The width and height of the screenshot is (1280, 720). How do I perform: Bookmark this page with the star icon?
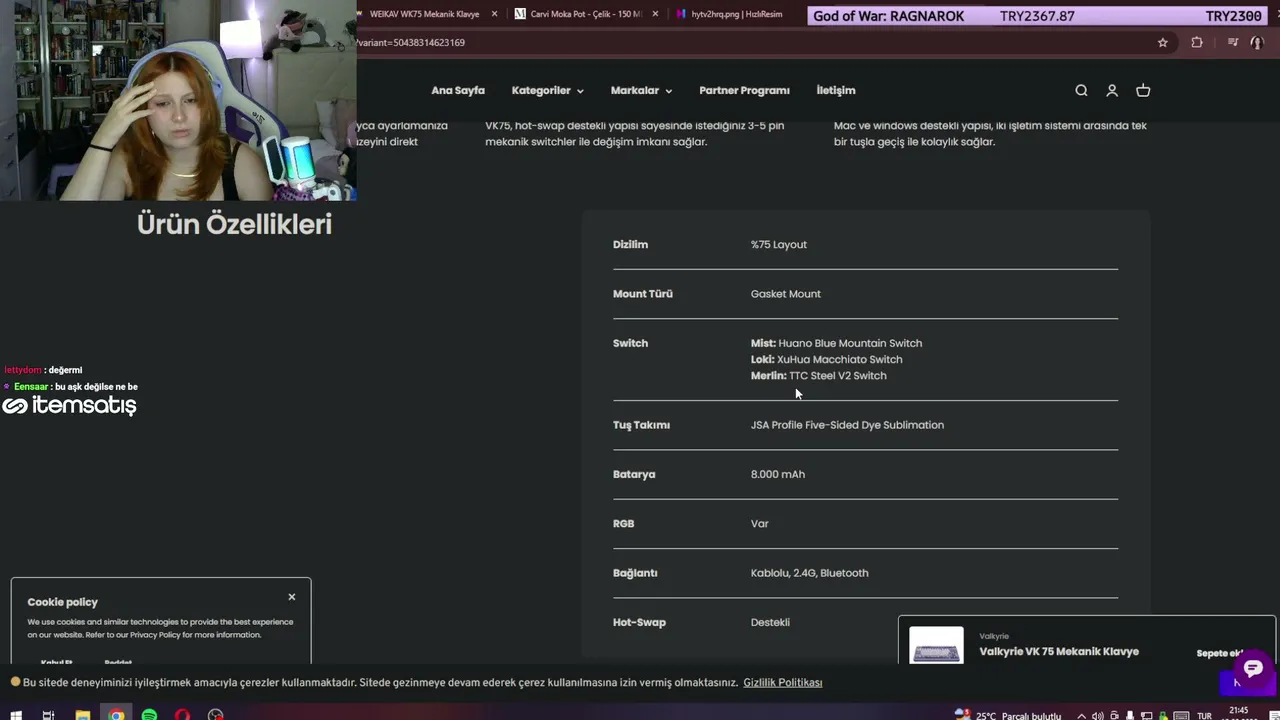click(1163, 43)
